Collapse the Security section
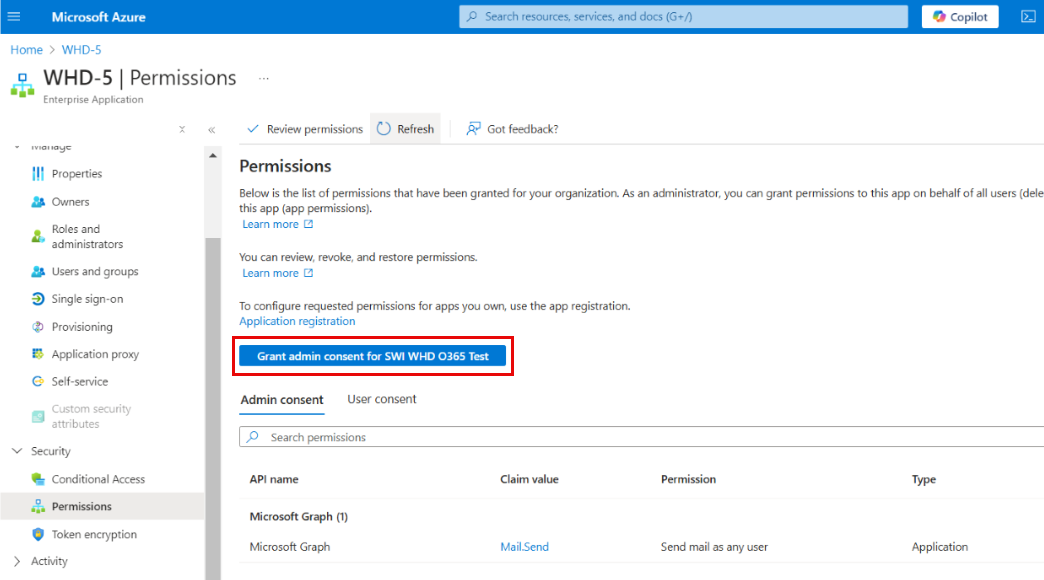 [x=17, y=451]
